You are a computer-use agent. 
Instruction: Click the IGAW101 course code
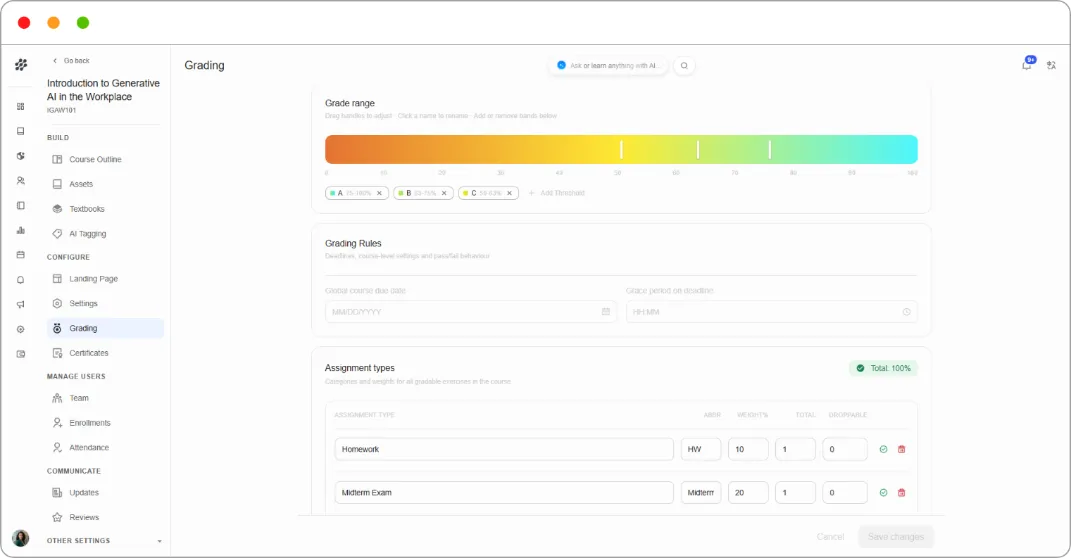pyautogui.click(x=61, y=110)
